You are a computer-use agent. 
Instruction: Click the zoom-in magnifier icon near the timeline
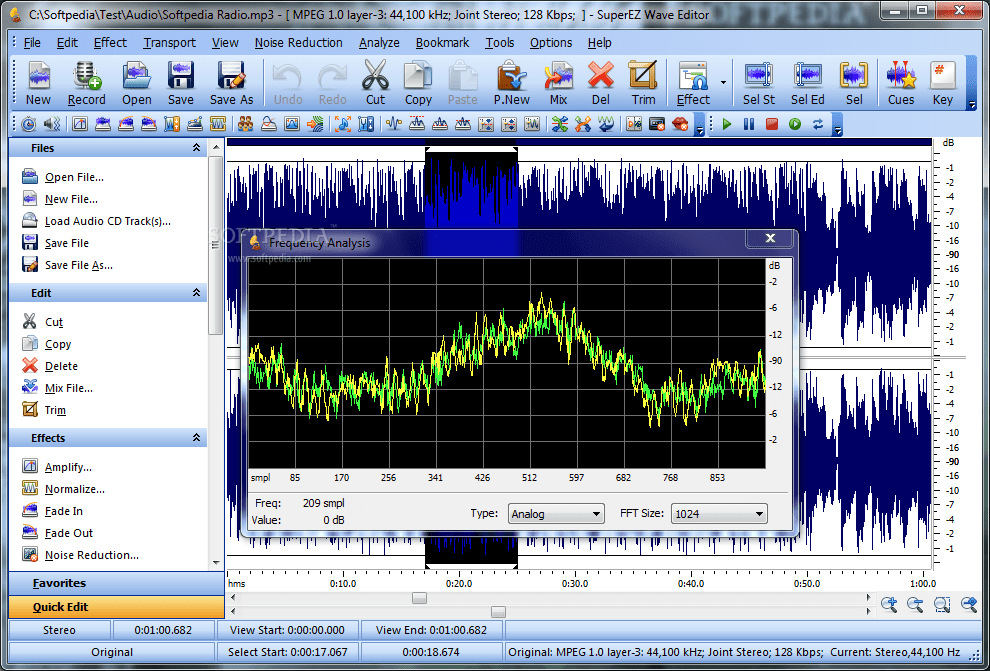pyautogui.click(x=888, y=604)
